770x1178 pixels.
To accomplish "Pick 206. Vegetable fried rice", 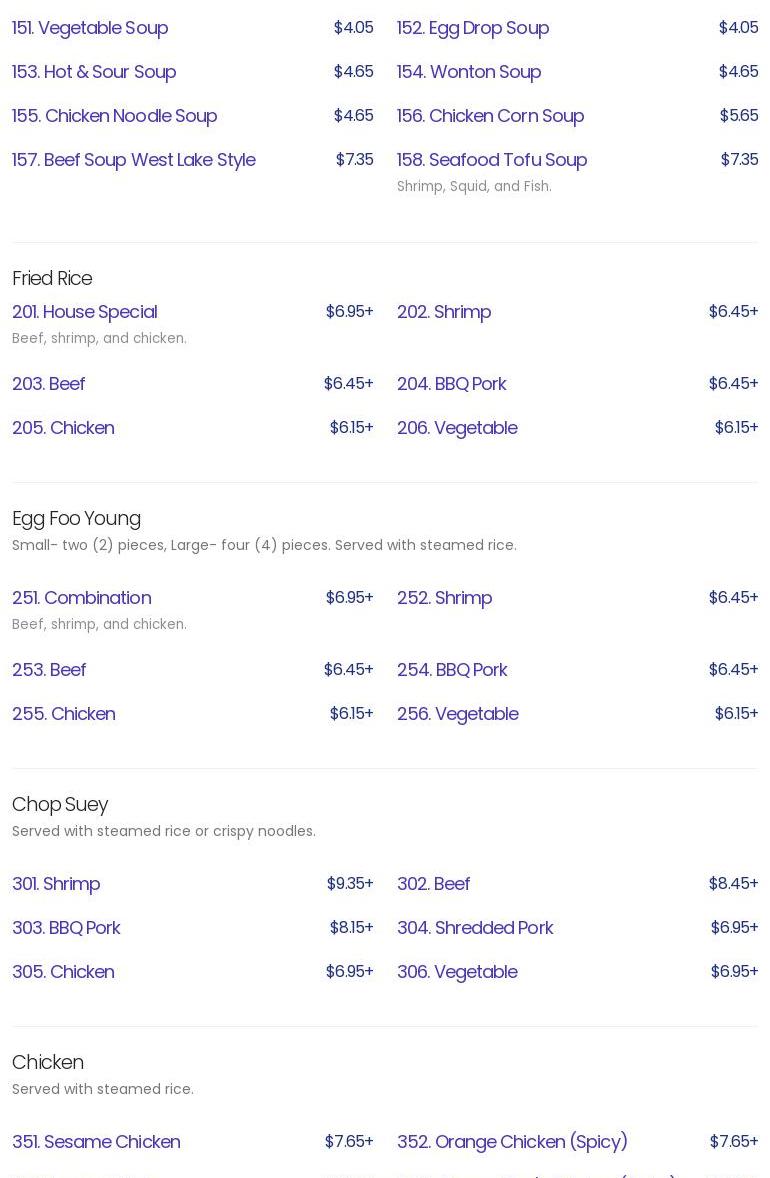I will tap(457, 428).
